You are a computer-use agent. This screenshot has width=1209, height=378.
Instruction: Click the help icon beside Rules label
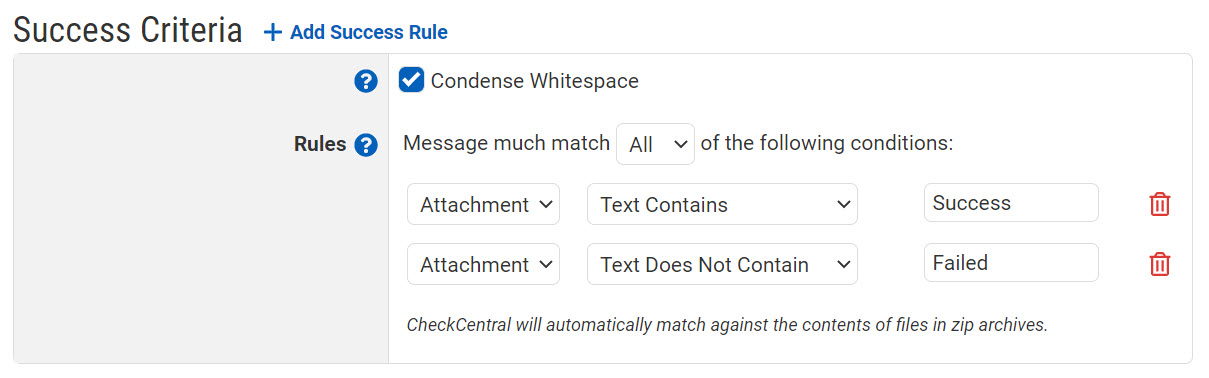pos(366,145)
